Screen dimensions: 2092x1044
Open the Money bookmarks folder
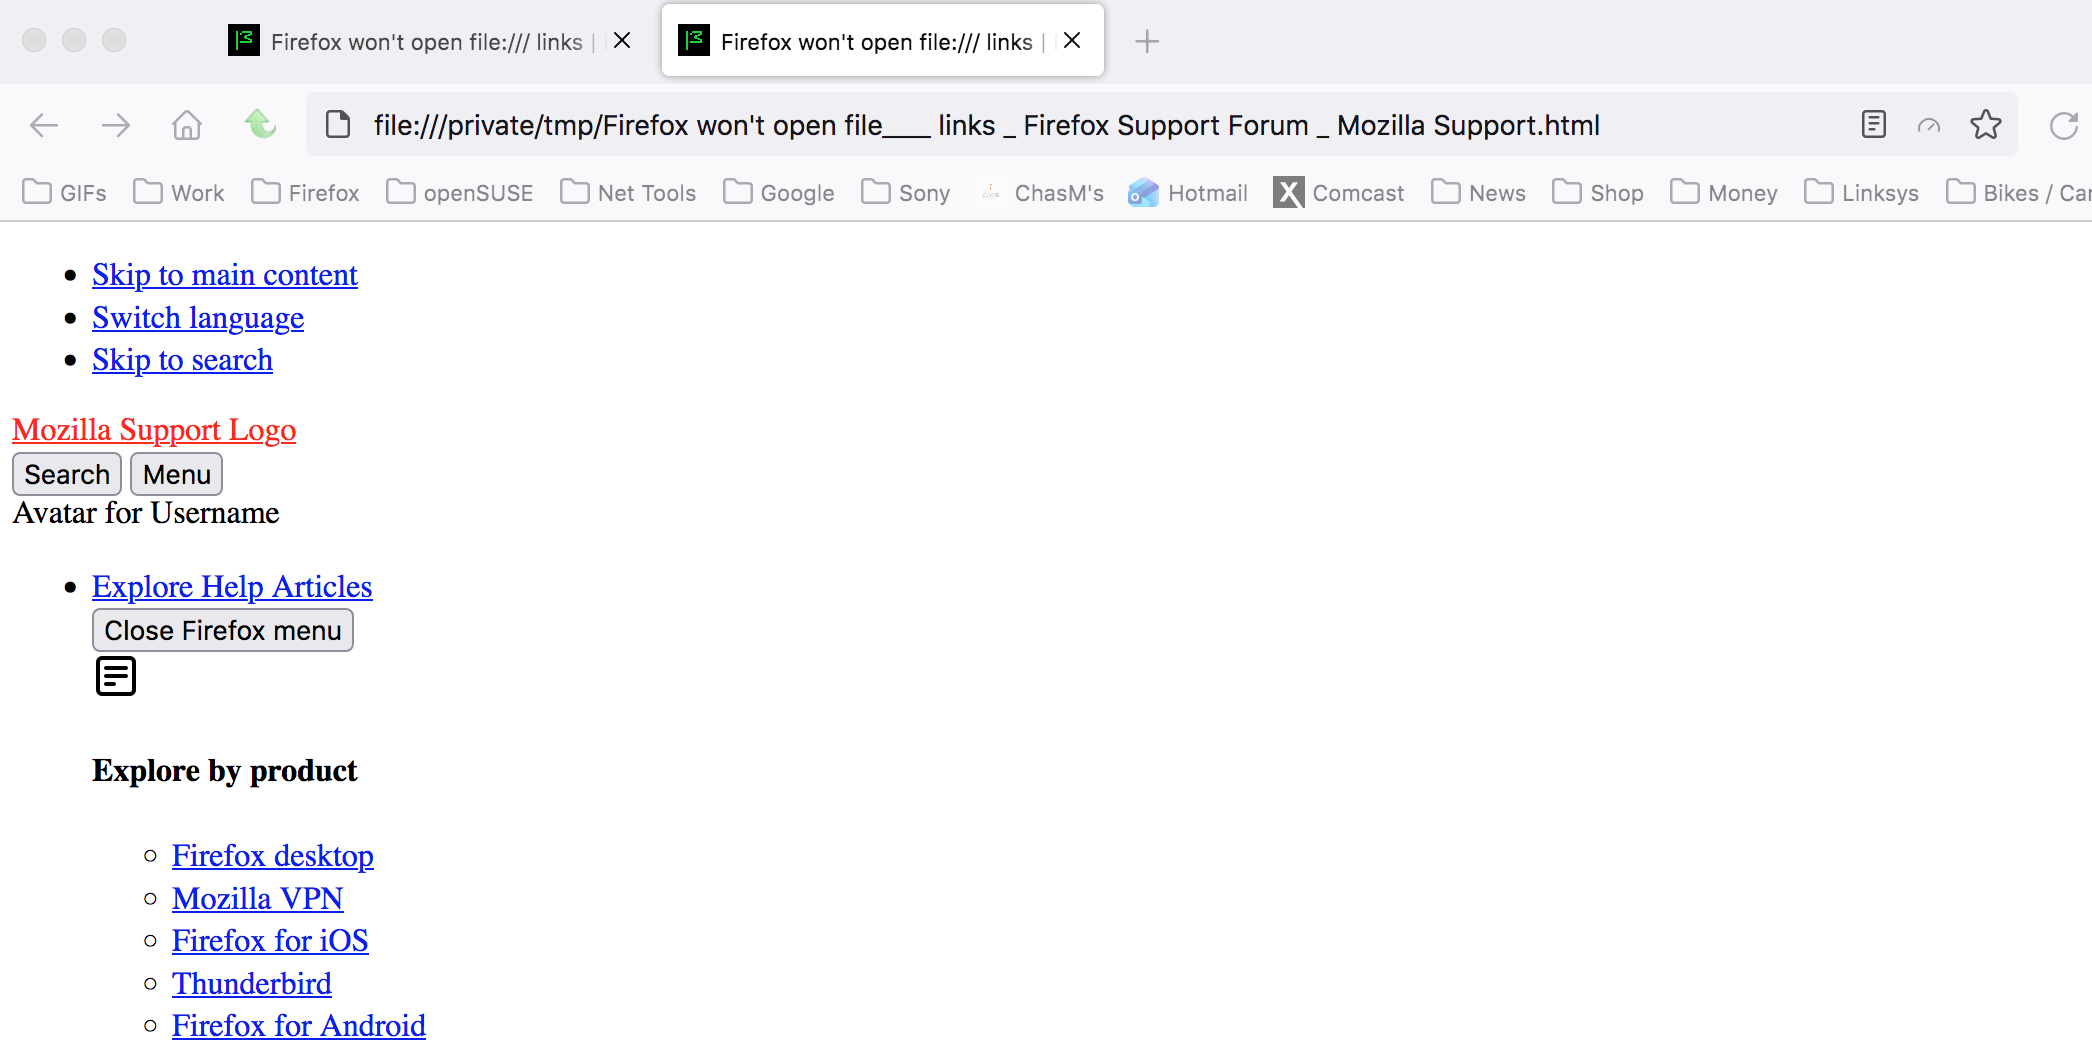(1724, 193)
